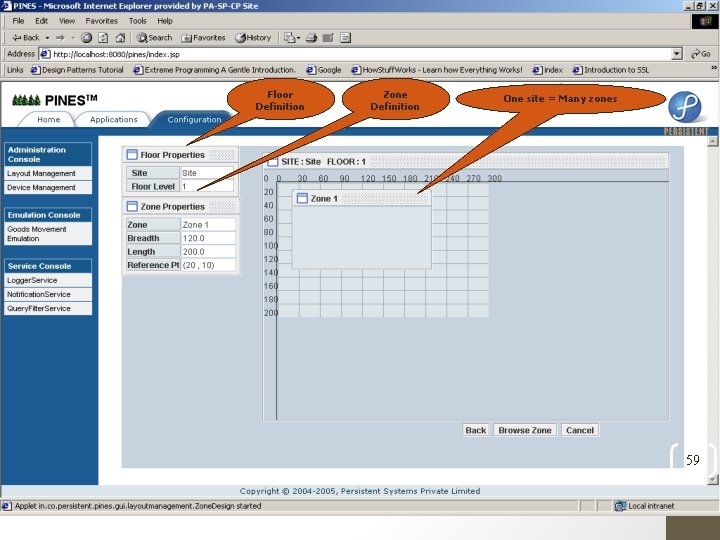Open the File menu
The image size is (720, 540).
18,21
